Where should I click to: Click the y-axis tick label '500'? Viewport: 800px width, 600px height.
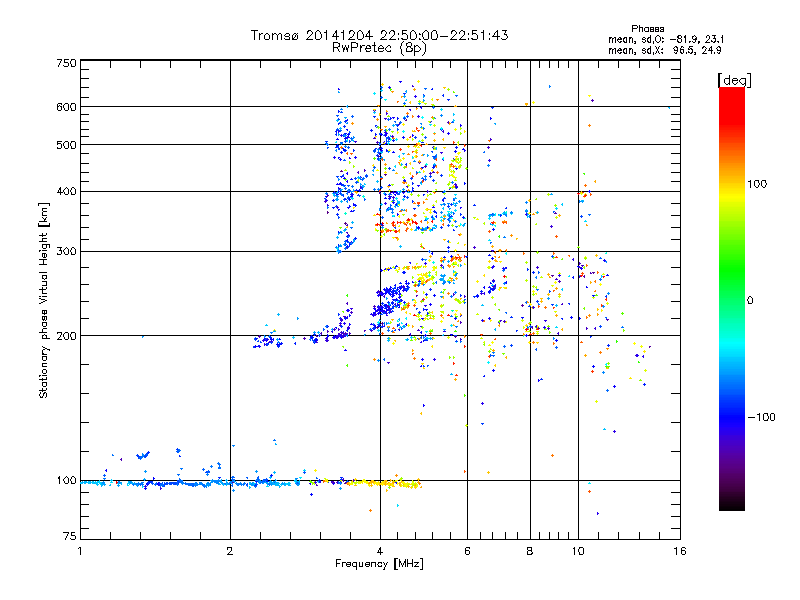(x=66, y=145)
